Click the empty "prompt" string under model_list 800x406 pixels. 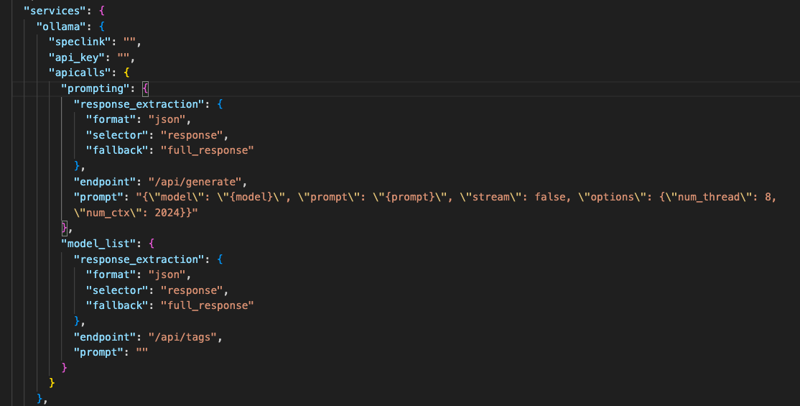pyautogui.click(x=142, y=352)
